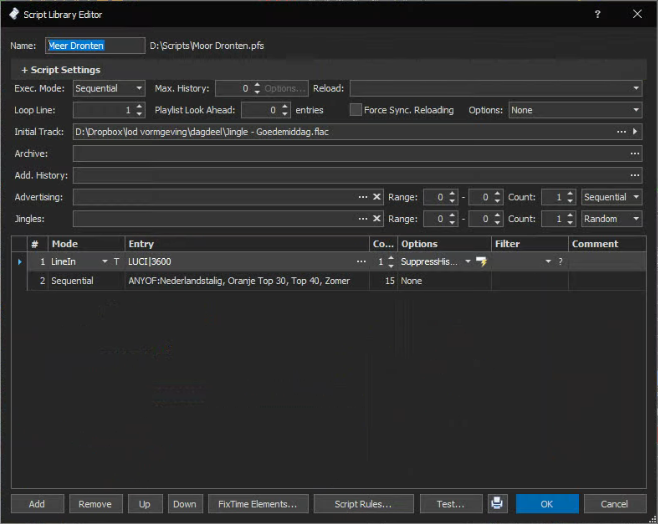Click the Add button
This screenshot has width=658, height=524.
(37, 503)
